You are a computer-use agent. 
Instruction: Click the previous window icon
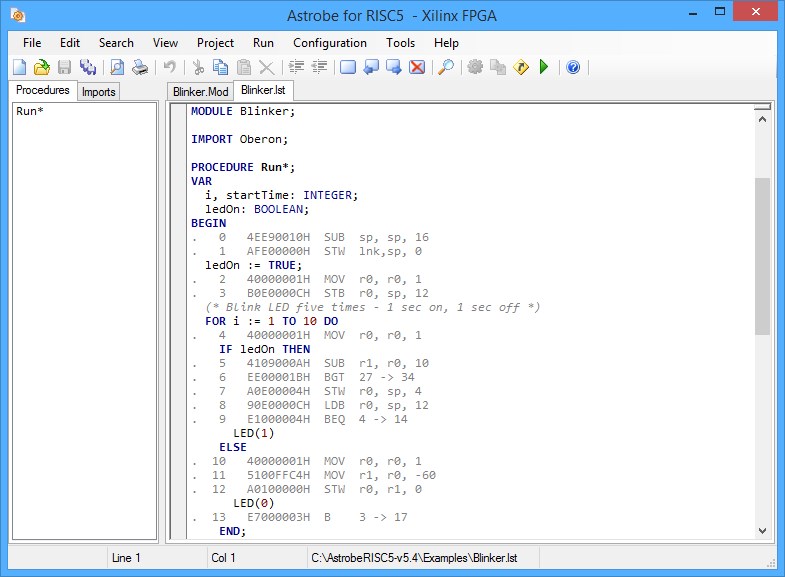371,67
